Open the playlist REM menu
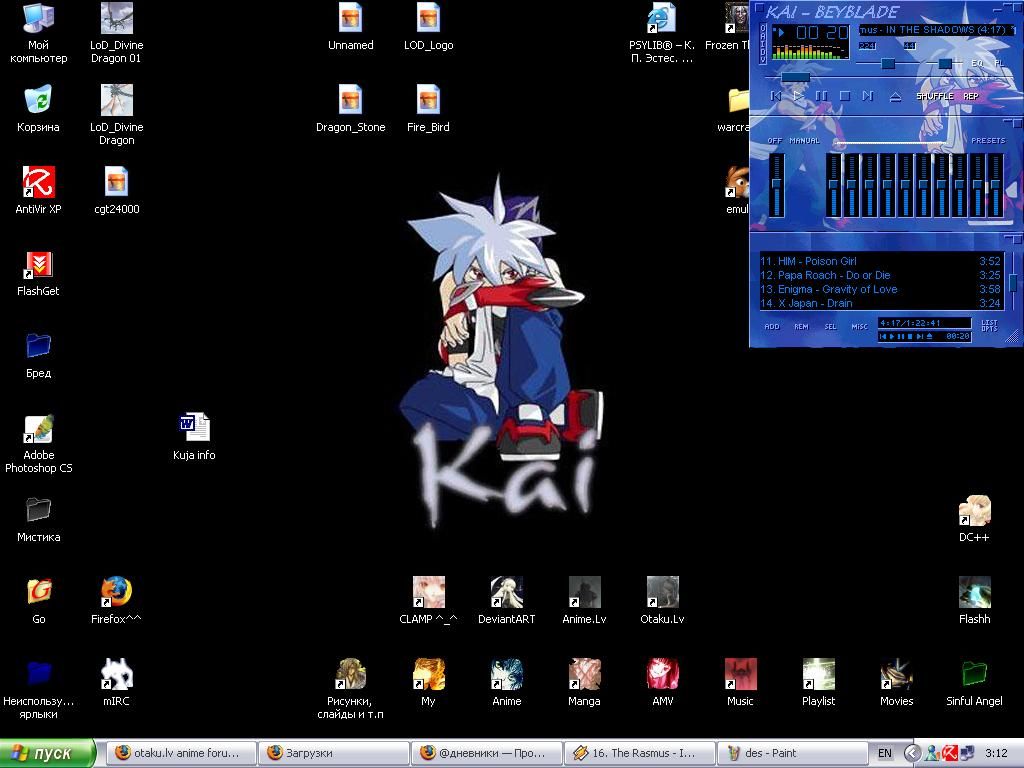The width and height of the screenshot is (1024, 768). tap(801, 327)
